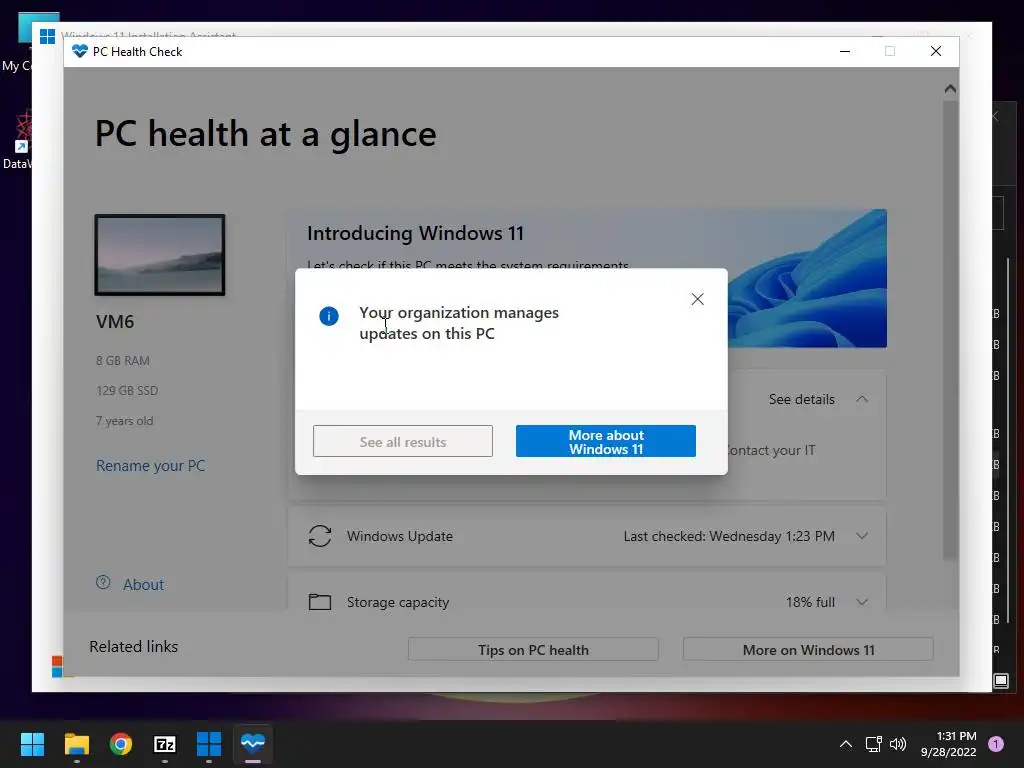
Task: Open the About link
Action: coord(144,584)
